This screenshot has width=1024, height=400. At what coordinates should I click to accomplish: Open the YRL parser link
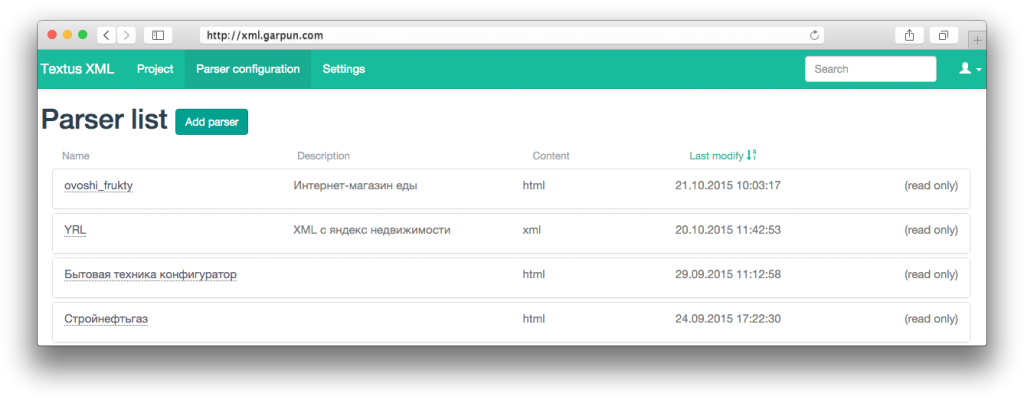pos(75,230)
